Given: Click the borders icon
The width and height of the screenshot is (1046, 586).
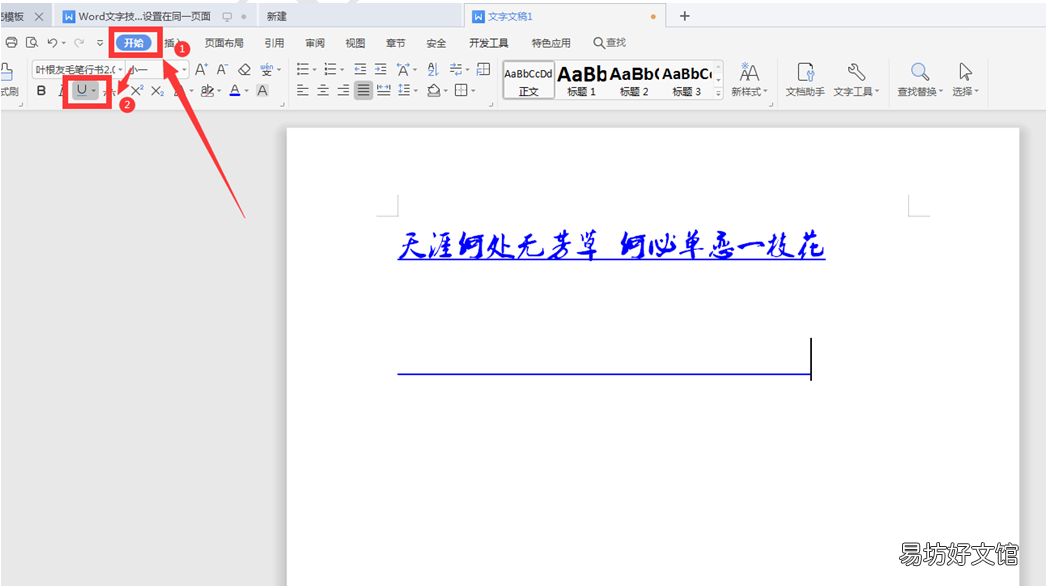Looking at the screenshot, I should coord(461,91).
